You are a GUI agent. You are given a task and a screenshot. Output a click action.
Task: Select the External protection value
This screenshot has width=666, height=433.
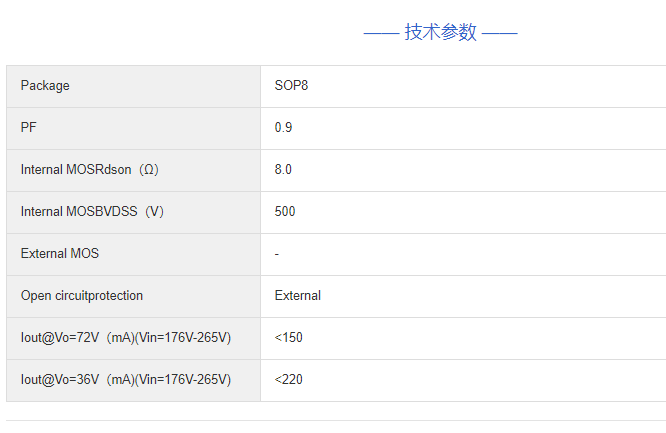[297, 296]
